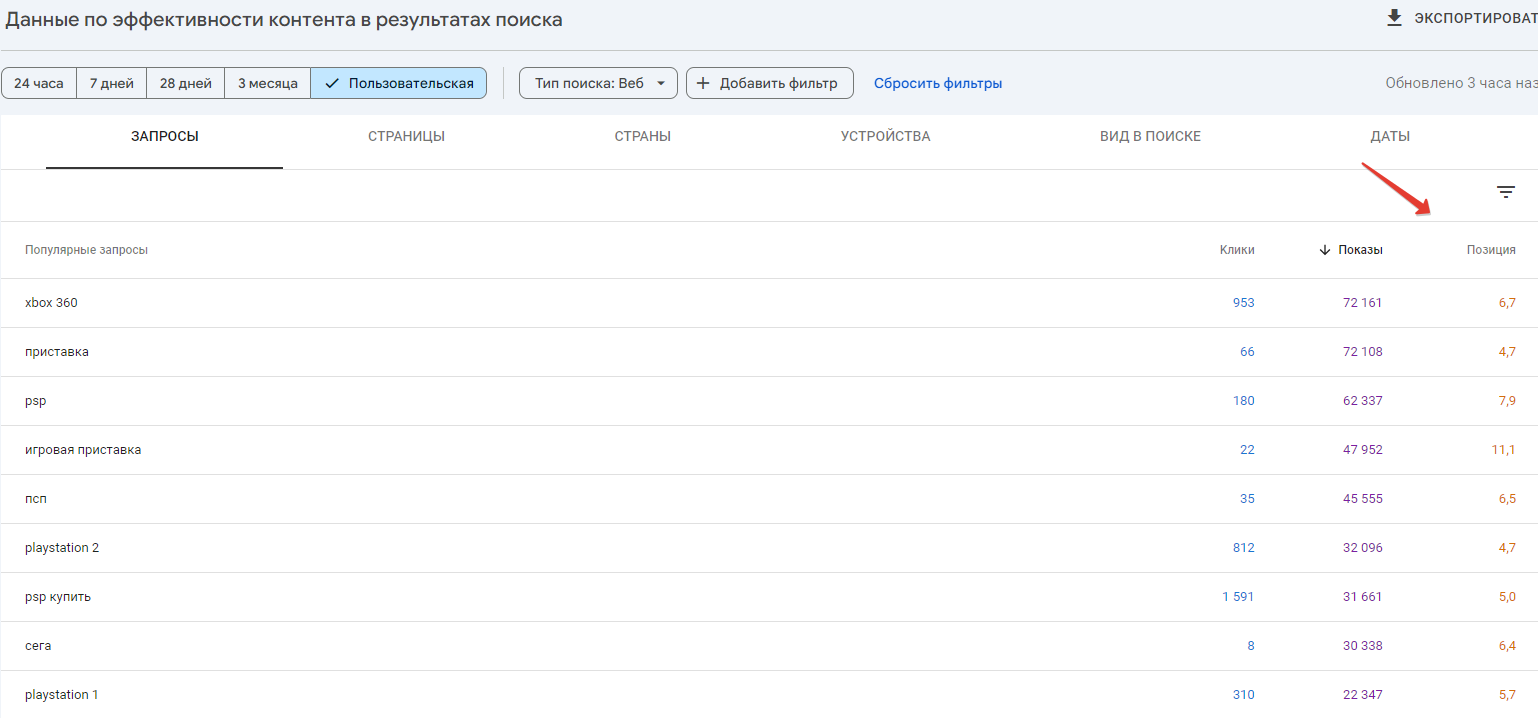The image size is (1538, 718).
Task: Select the игровая приставка query row
Action: click(769, 450)
